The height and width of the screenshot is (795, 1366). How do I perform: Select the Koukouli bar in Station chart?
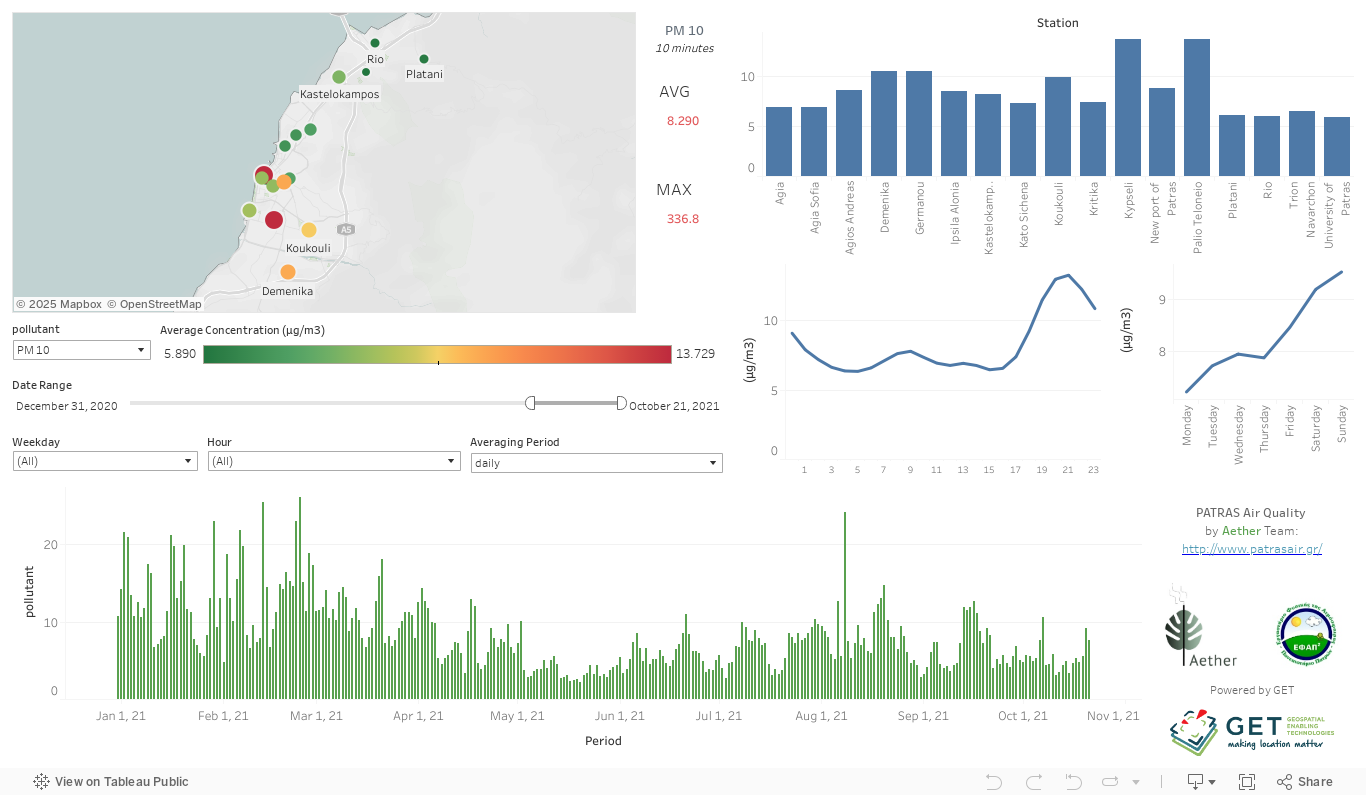coord(1058,127)
